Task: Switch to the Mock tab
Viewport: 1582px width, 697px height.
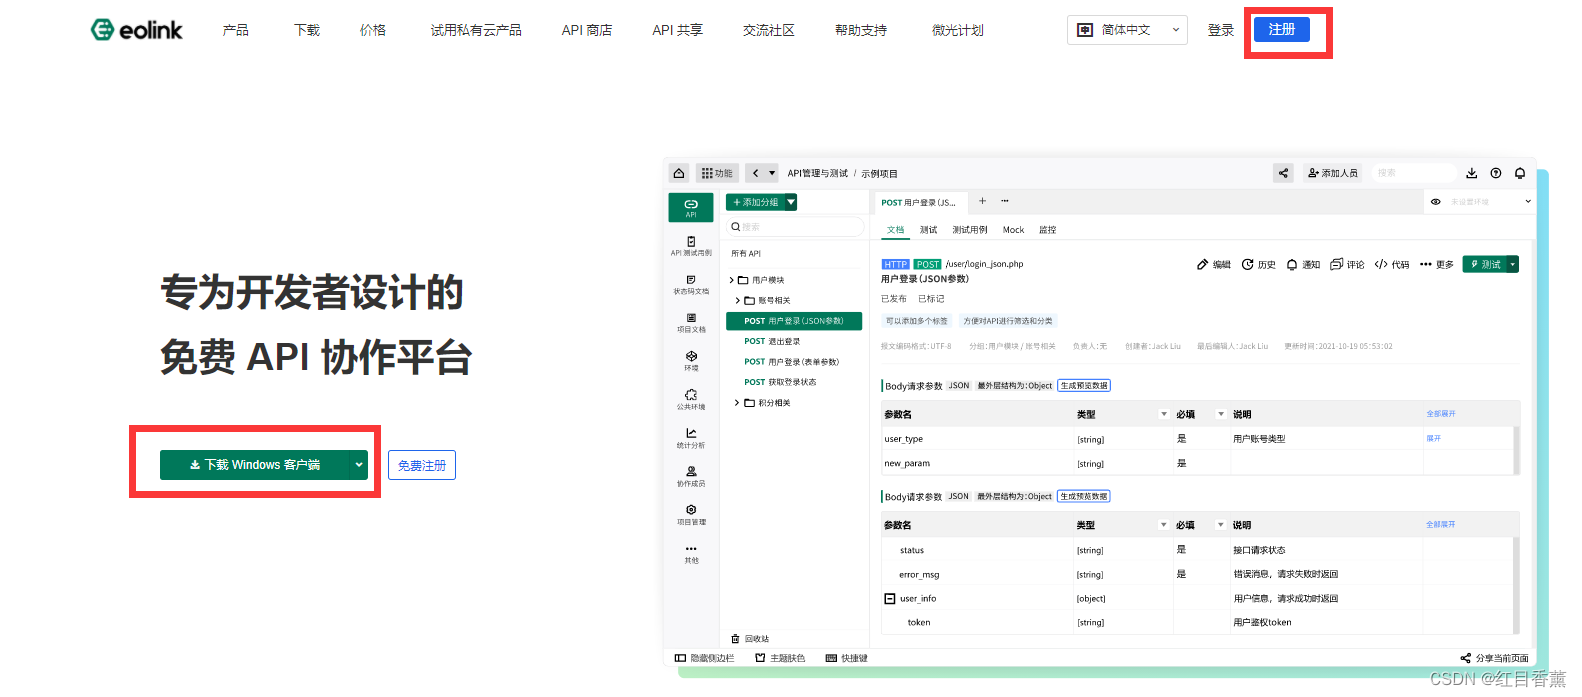Action: [x=1013, y=230]
